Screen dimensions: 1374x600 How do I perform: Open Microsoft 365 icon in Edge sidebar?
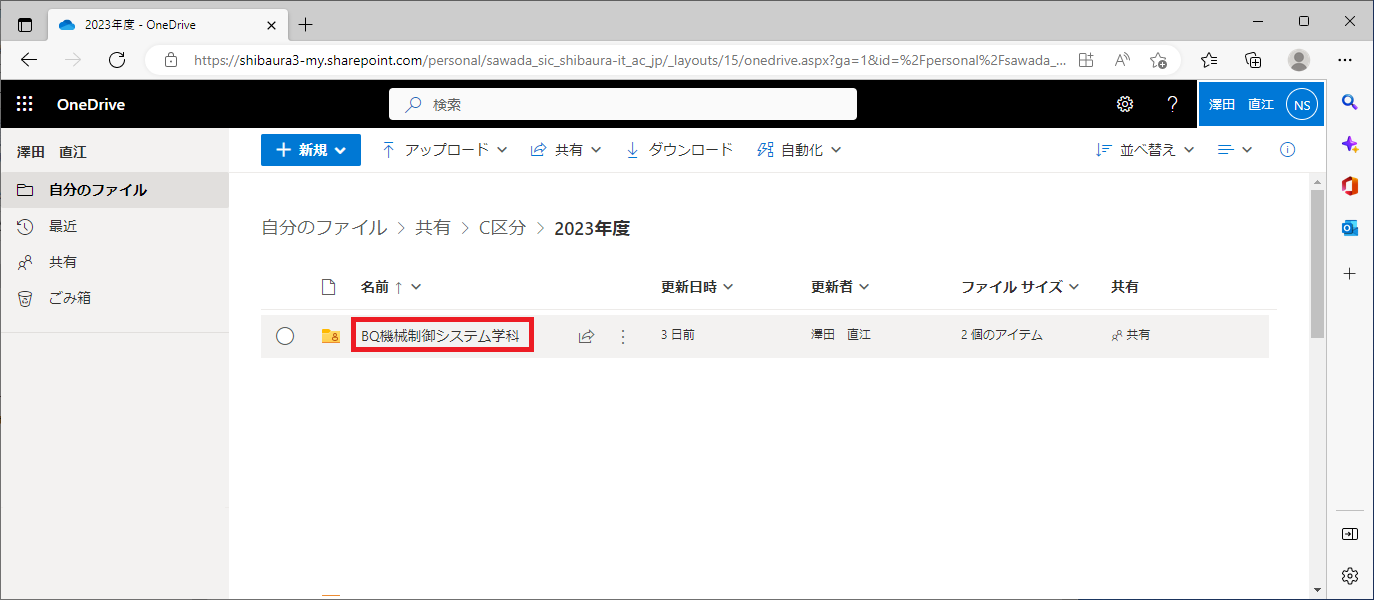(x=1350, y=186)
